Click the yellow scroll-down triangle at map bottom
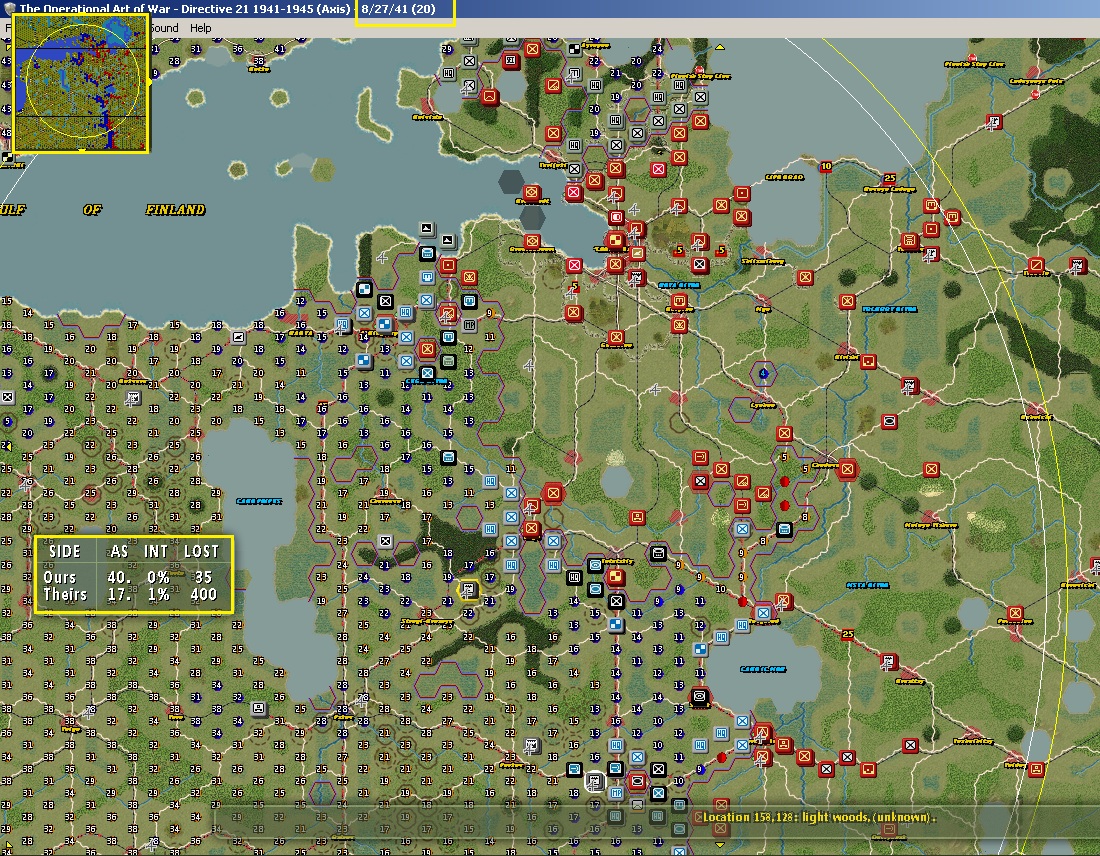The image size is (1100, 856). (x=720, y=845)
